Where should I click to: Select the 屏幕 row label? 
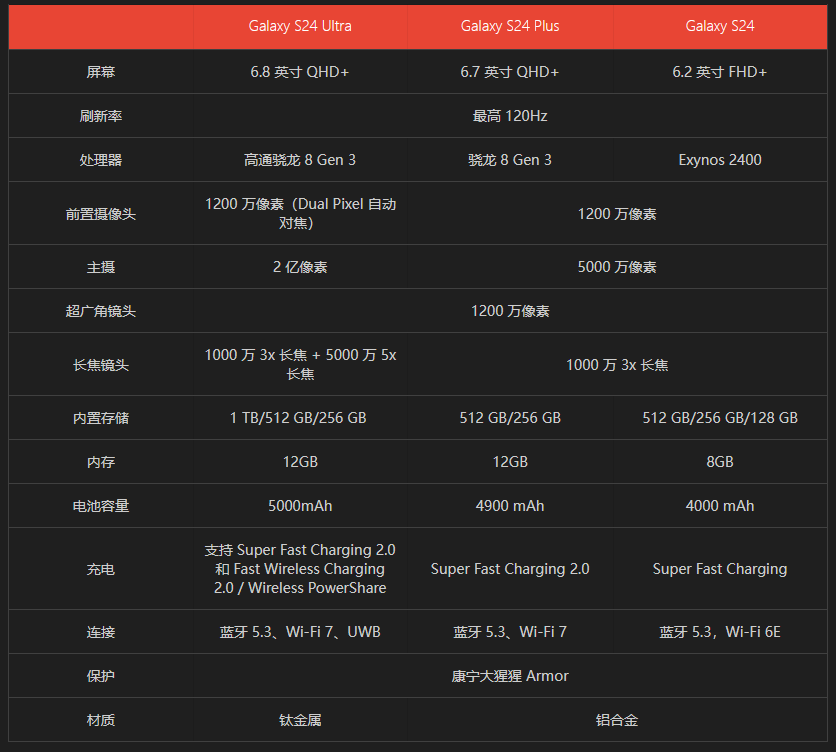coord(101,72)
